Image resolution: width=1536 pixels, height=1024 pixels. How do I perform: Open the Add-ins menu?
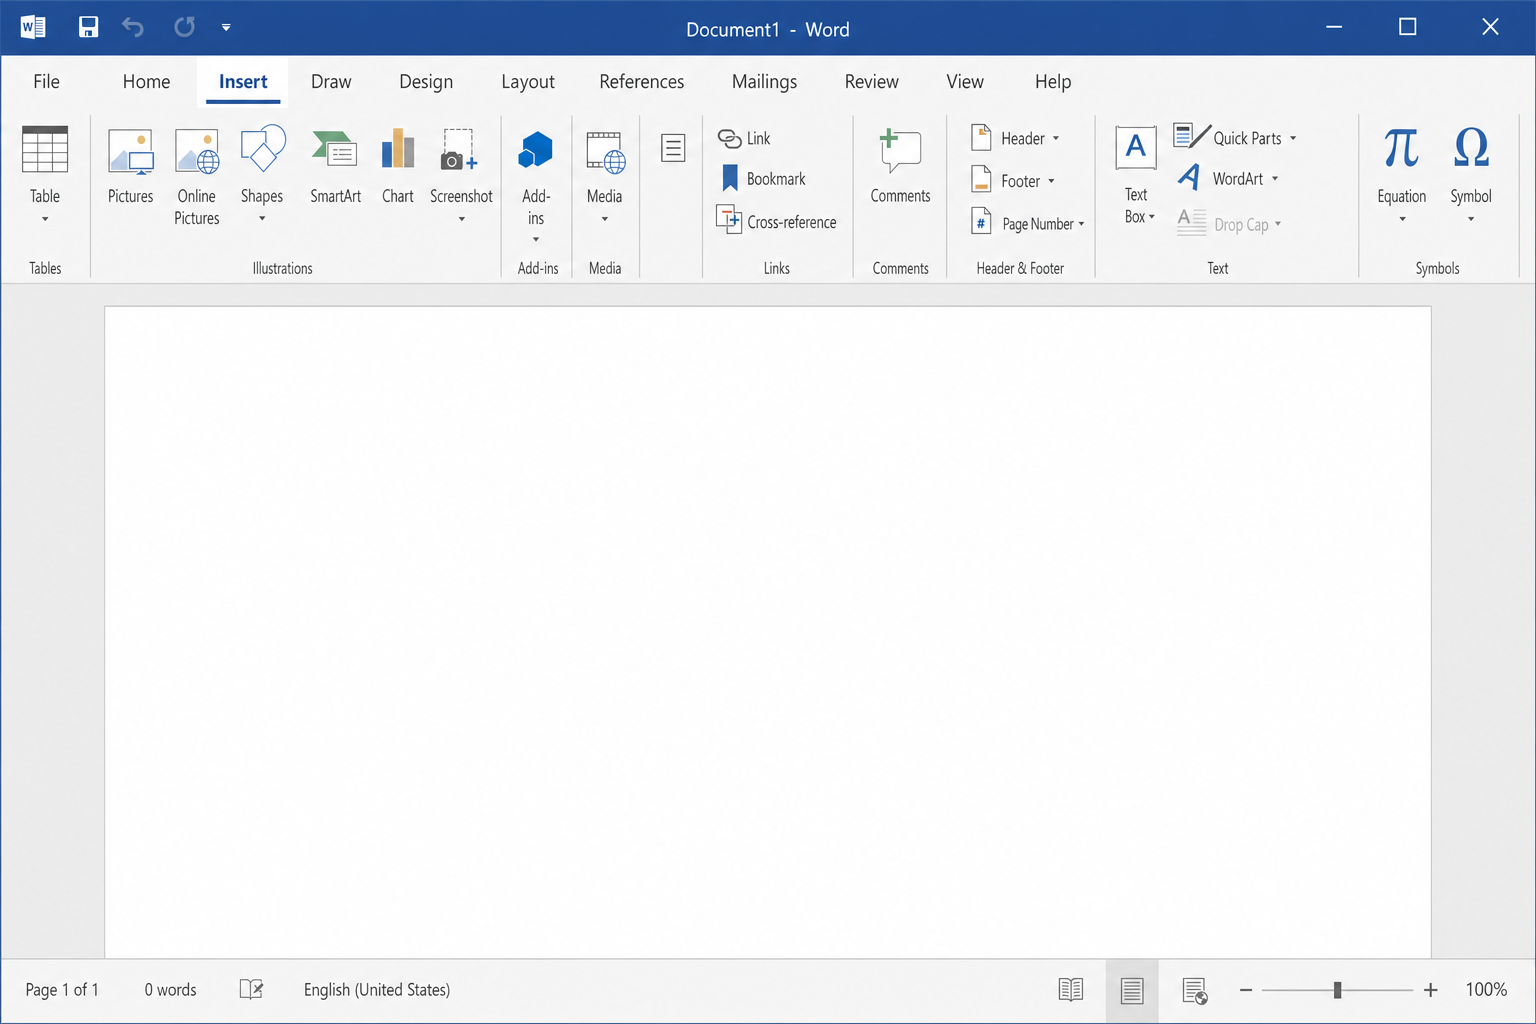pyautogui.click(x=536, y=187)
